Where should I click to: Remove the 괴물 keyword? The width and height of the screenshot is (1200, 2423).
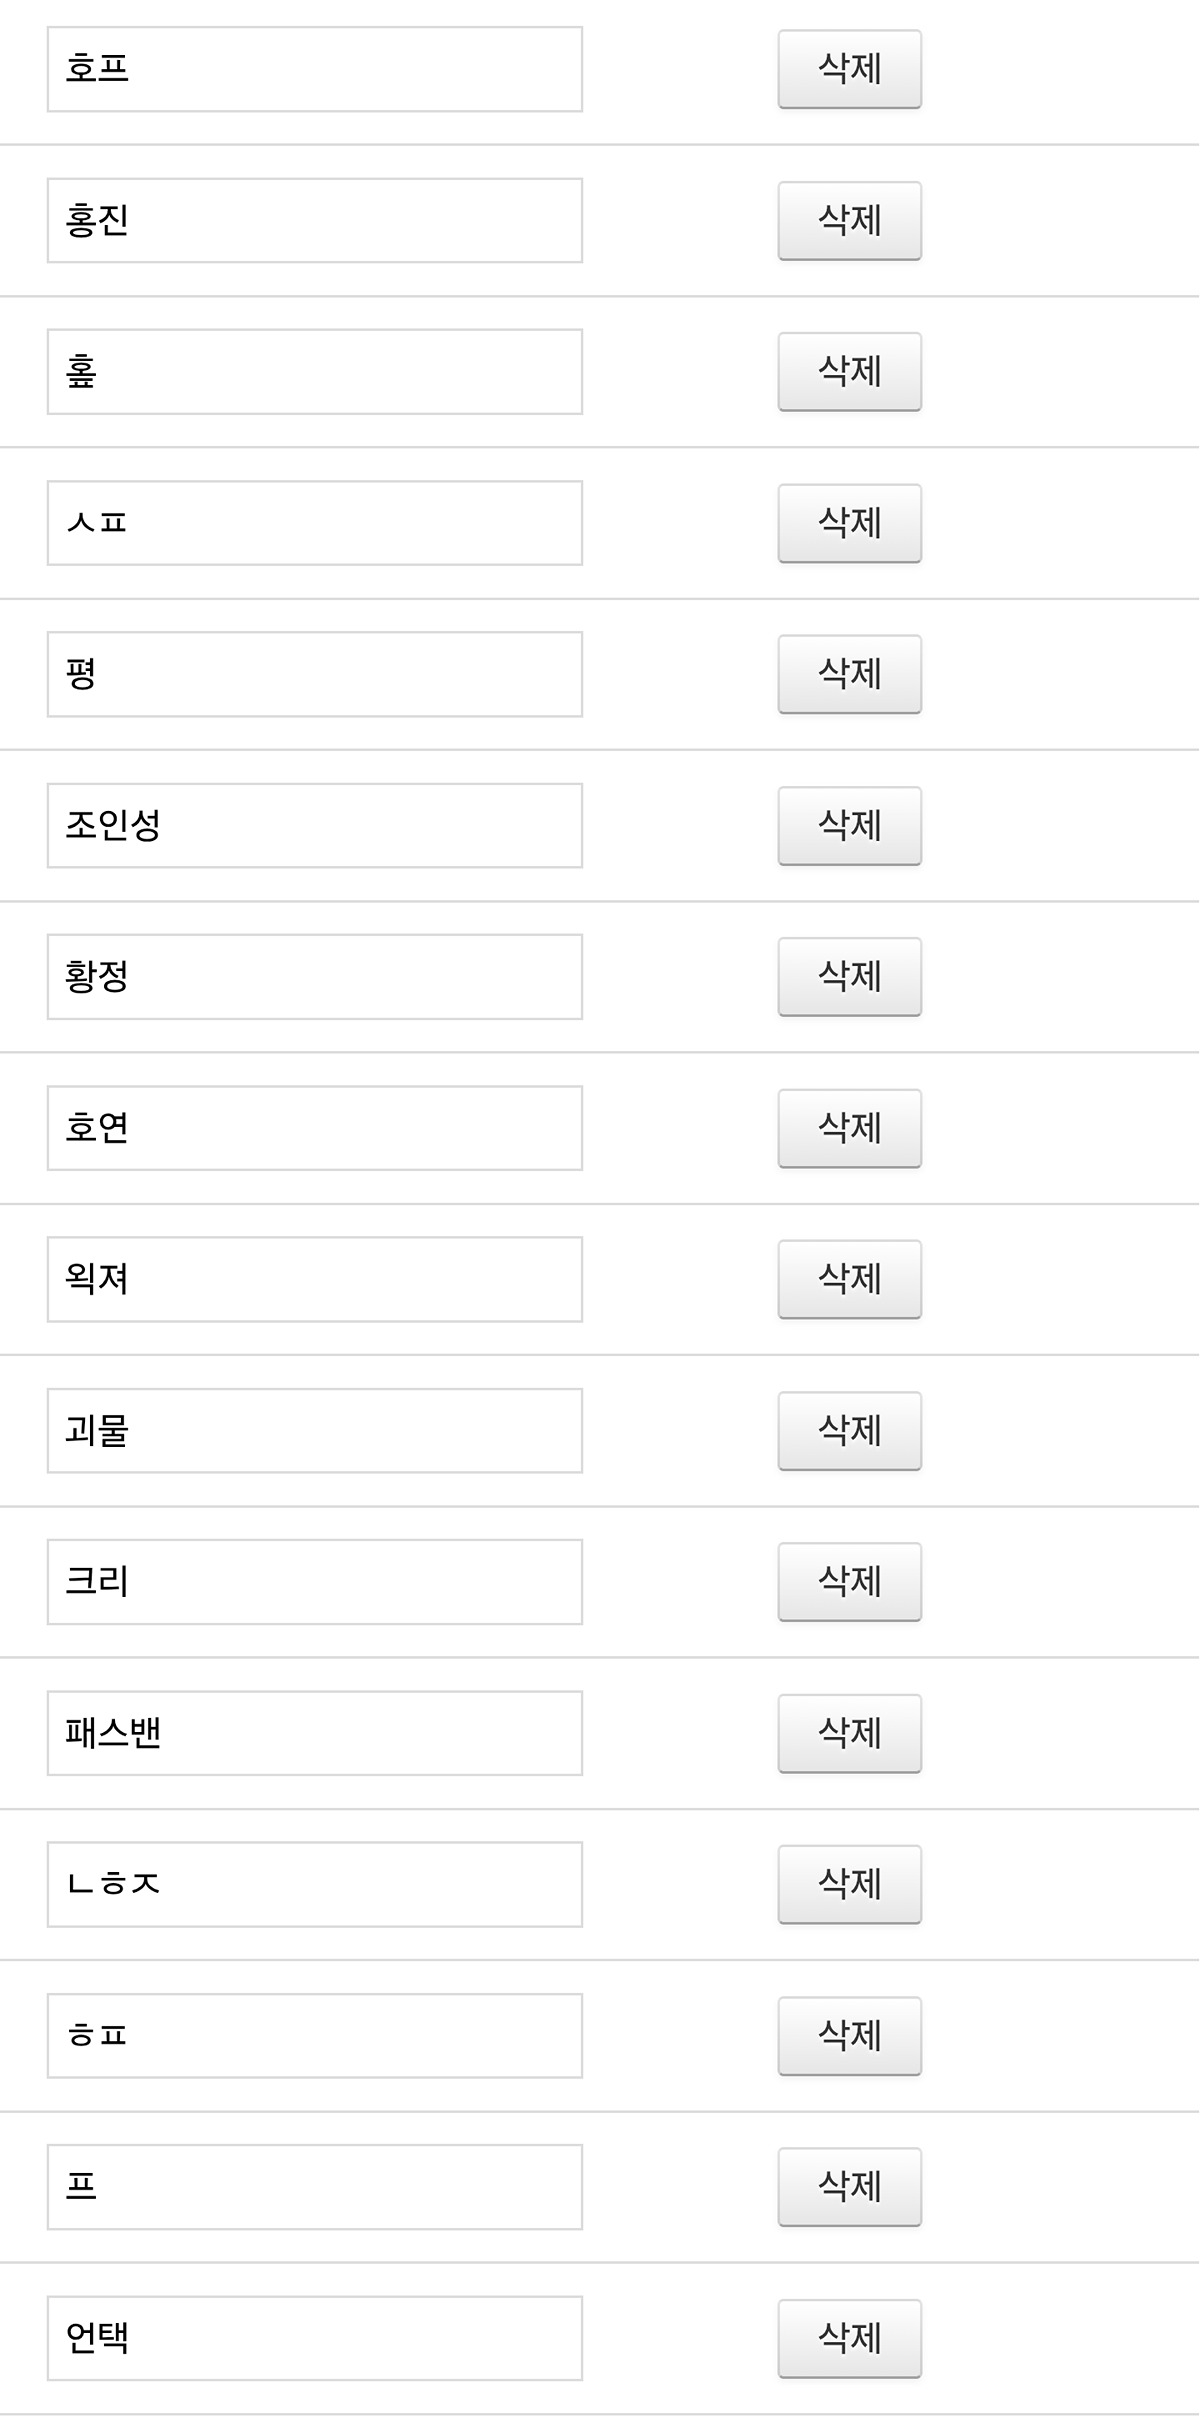[850, 1431]
